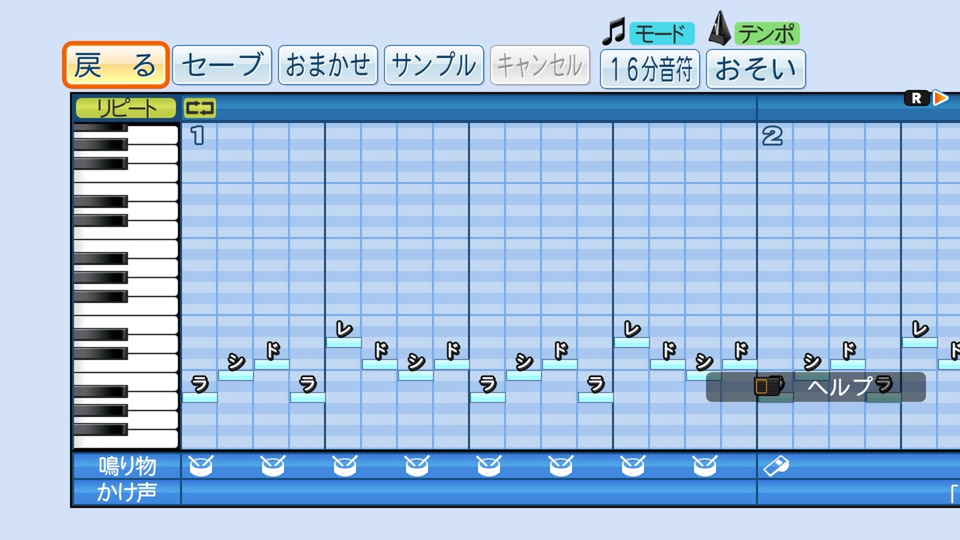Select the rightmost レ note in measure 2
960x540 pixels.
point(920,342)
